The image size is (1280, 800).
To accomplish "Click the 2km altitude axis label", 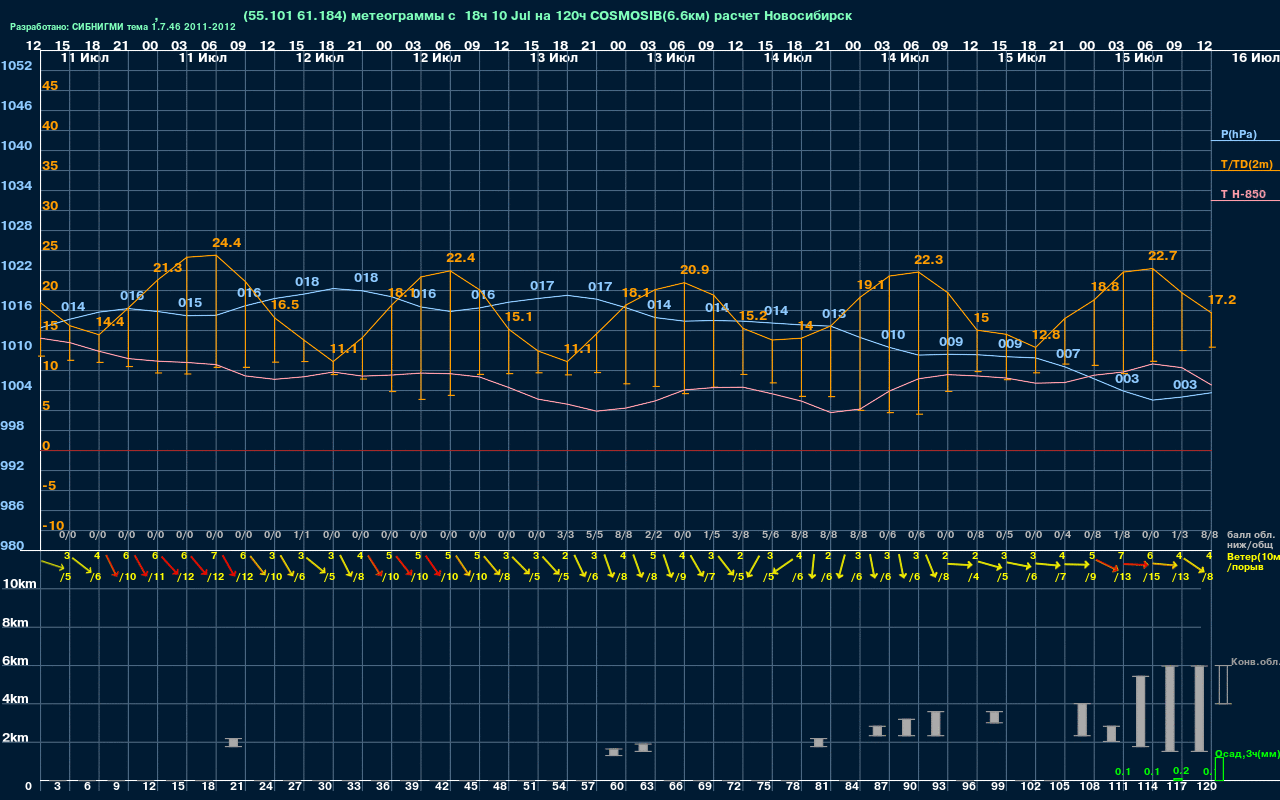I will point(17,739).
